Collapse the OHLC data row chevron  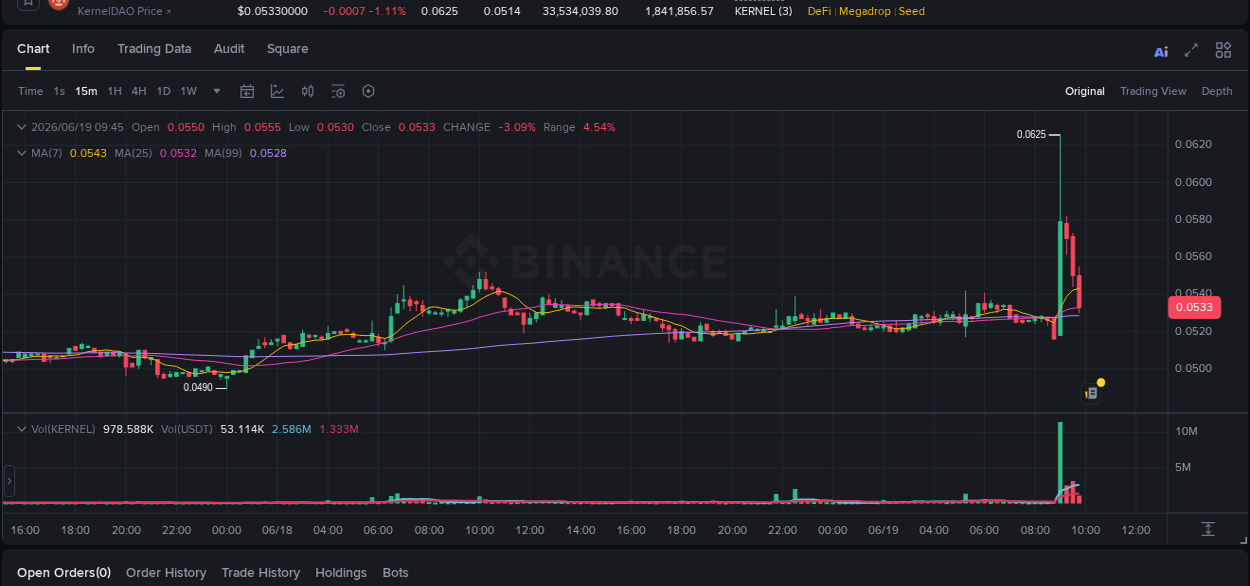[x=21, y=127]
